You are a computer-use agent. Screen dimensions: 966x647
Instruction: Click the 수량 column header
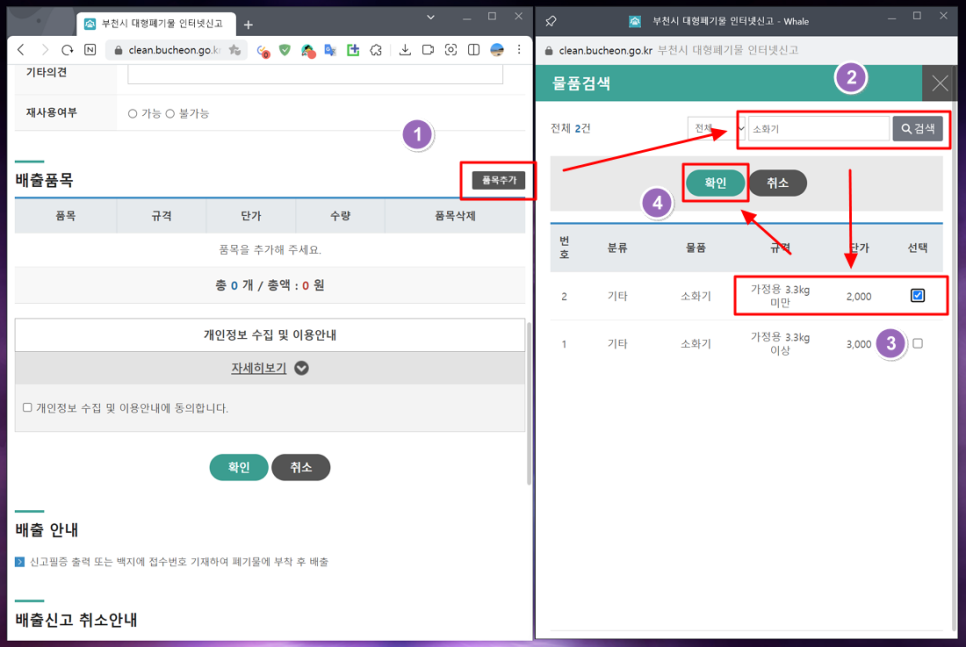click(340, 216)
